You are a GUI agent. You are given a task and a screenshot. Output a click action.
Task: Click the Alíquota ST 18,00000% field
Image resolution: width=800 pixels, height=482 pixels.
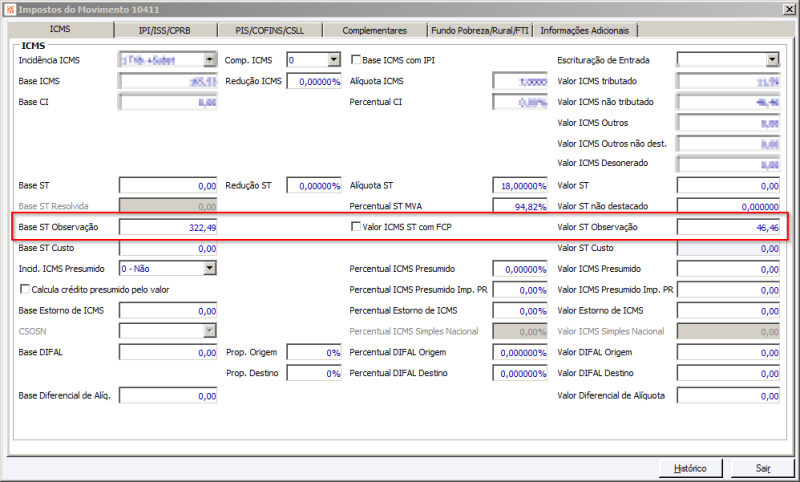point(520,186)
